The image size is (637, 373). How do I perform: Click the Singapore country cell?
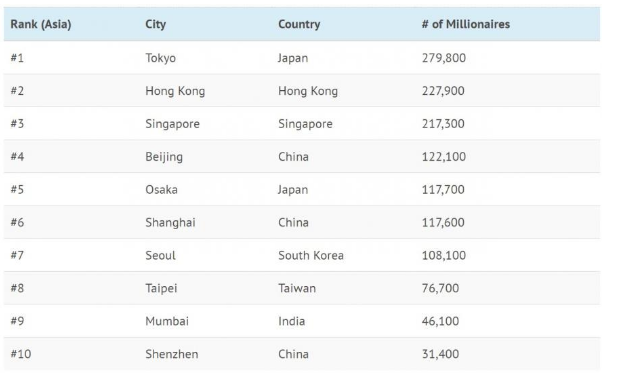point(305,124)
